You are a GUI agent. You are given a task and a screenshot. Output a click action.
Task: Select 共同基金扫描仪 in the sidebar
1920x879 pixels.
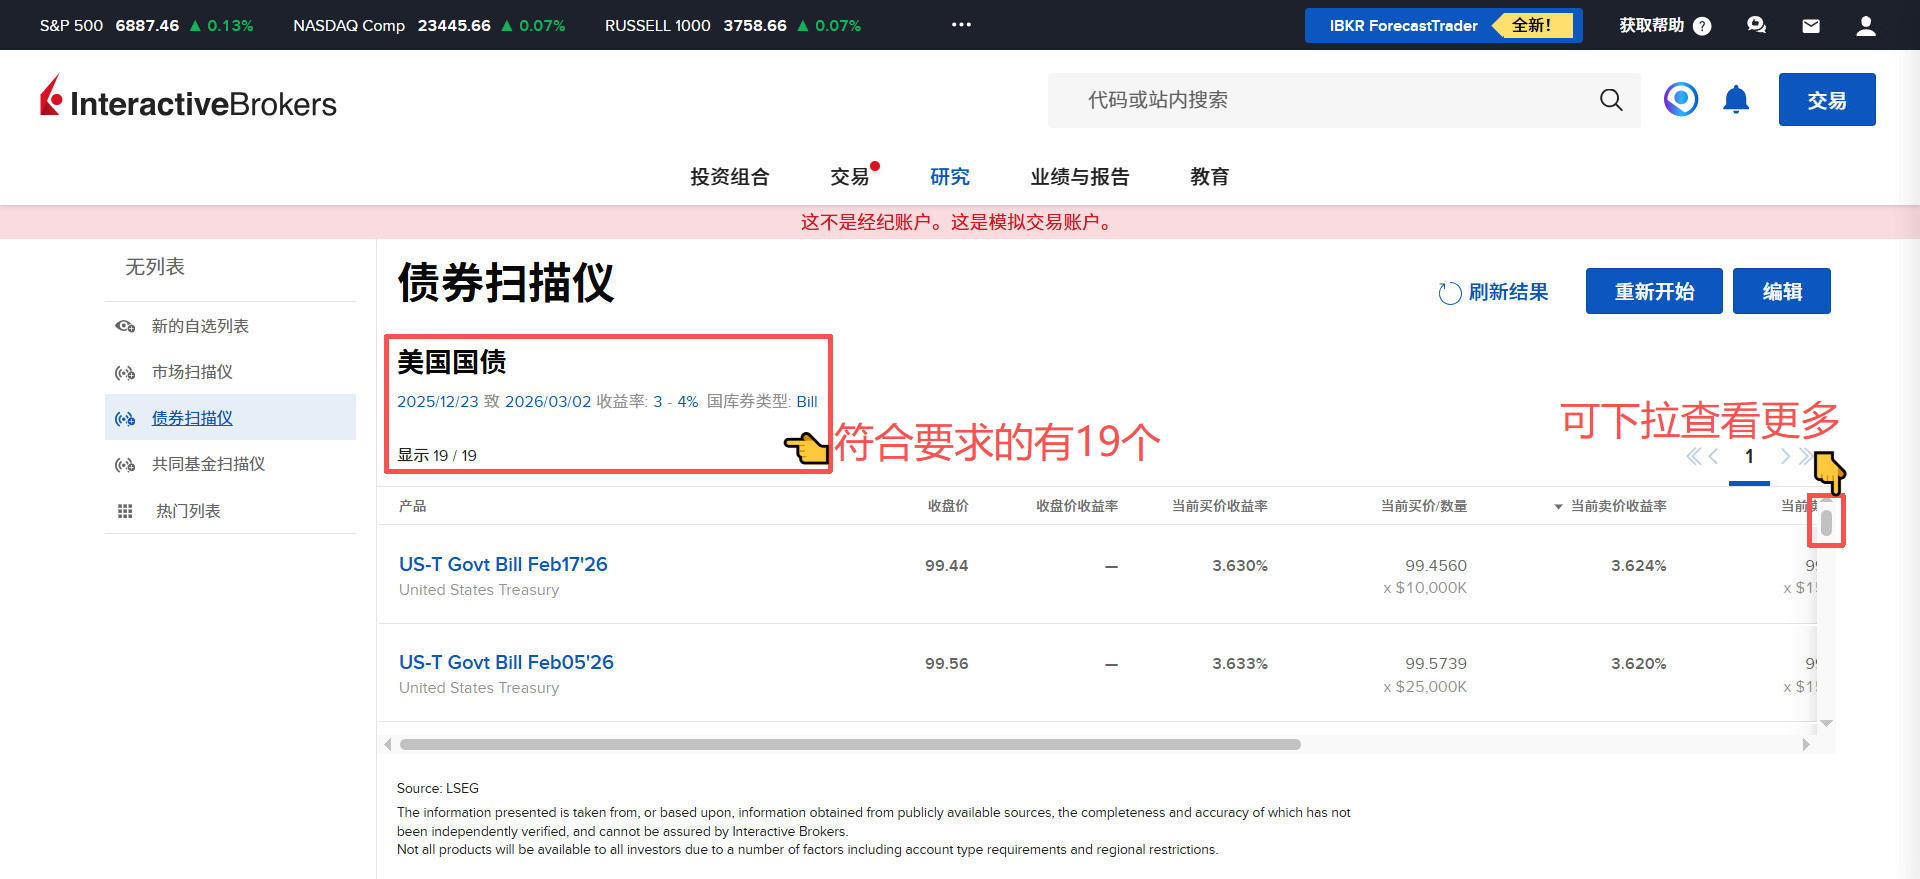pyautogui.click(x=208, y=464)
